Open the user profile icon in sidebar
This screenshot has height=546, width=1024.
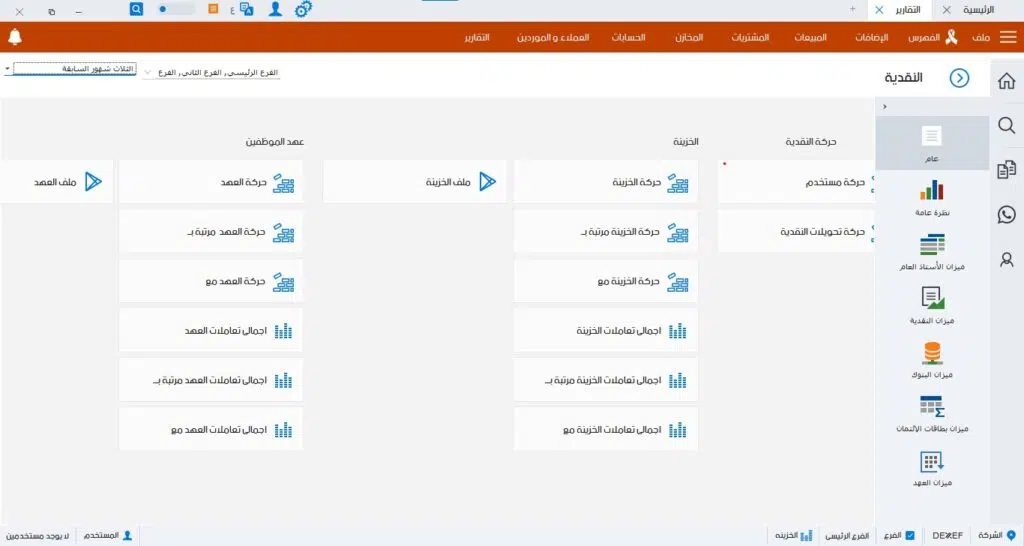pos(1006,259)
